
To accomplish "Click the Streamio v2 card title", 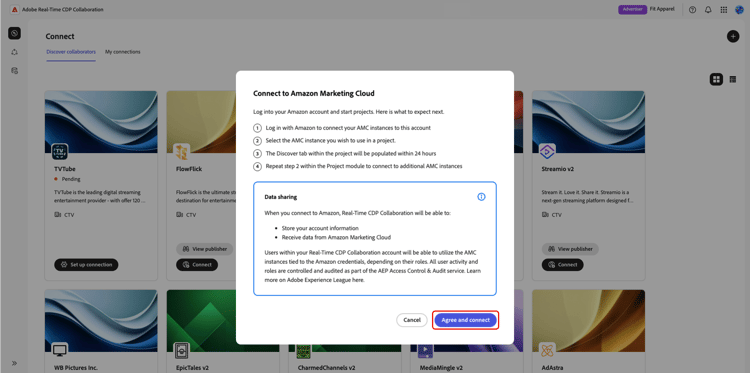I will pos(557,169).
